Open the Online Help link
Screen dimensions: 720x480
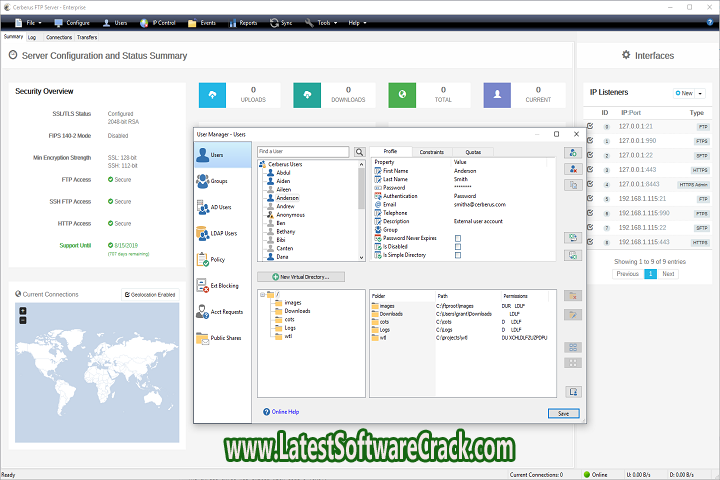click(x=284, y=411)
